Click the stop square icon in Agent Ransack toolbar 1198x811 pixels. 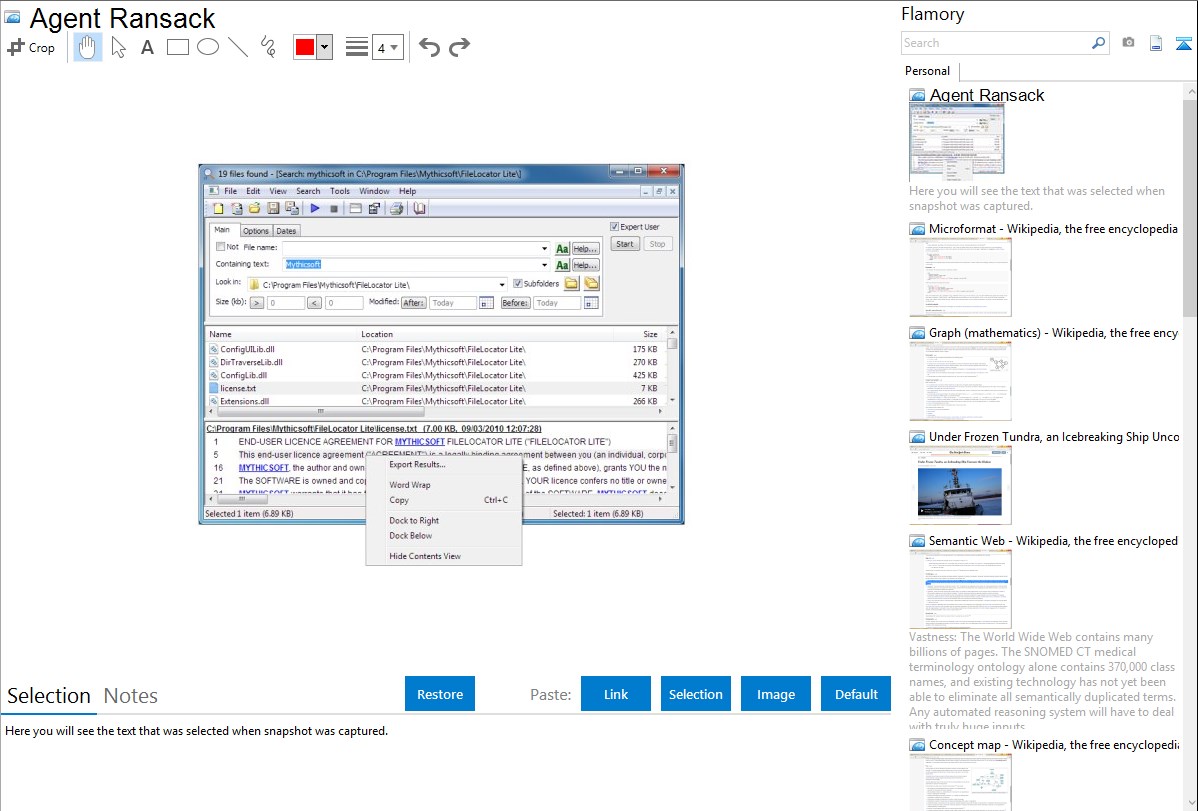pos(334,208)
